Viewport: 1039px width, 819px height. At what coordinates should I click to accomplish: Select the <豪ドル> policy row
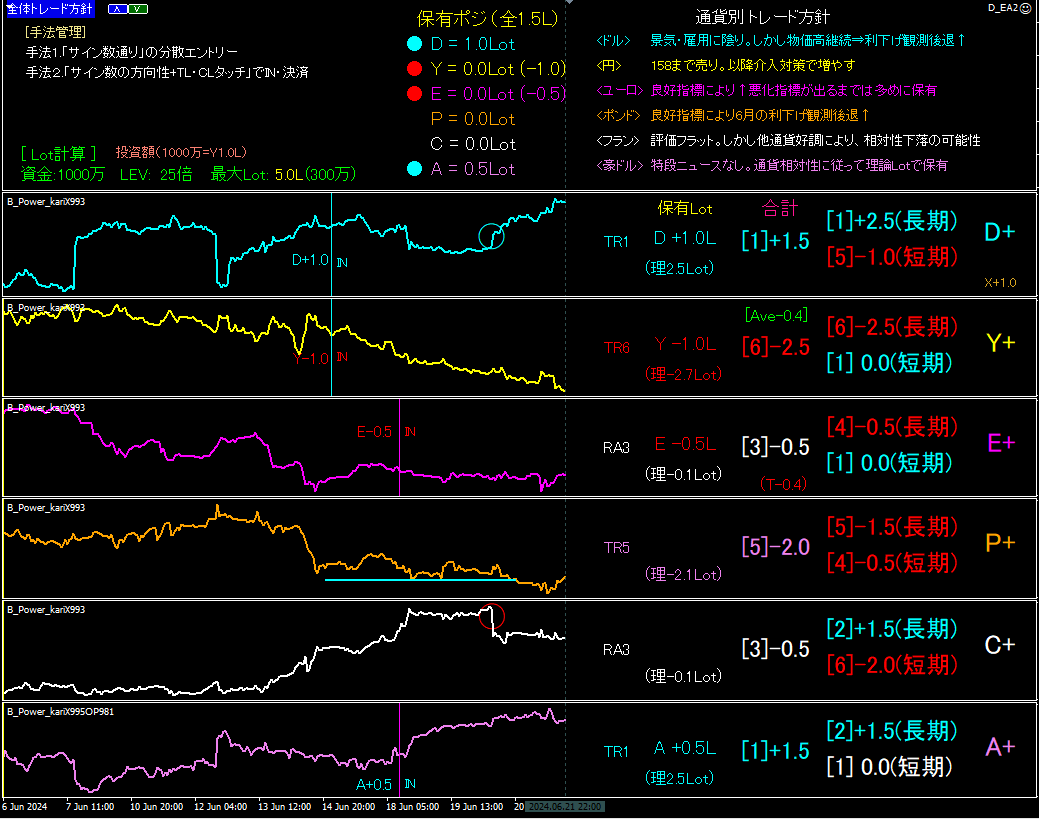pyautogui.click(x=771, y=165)
